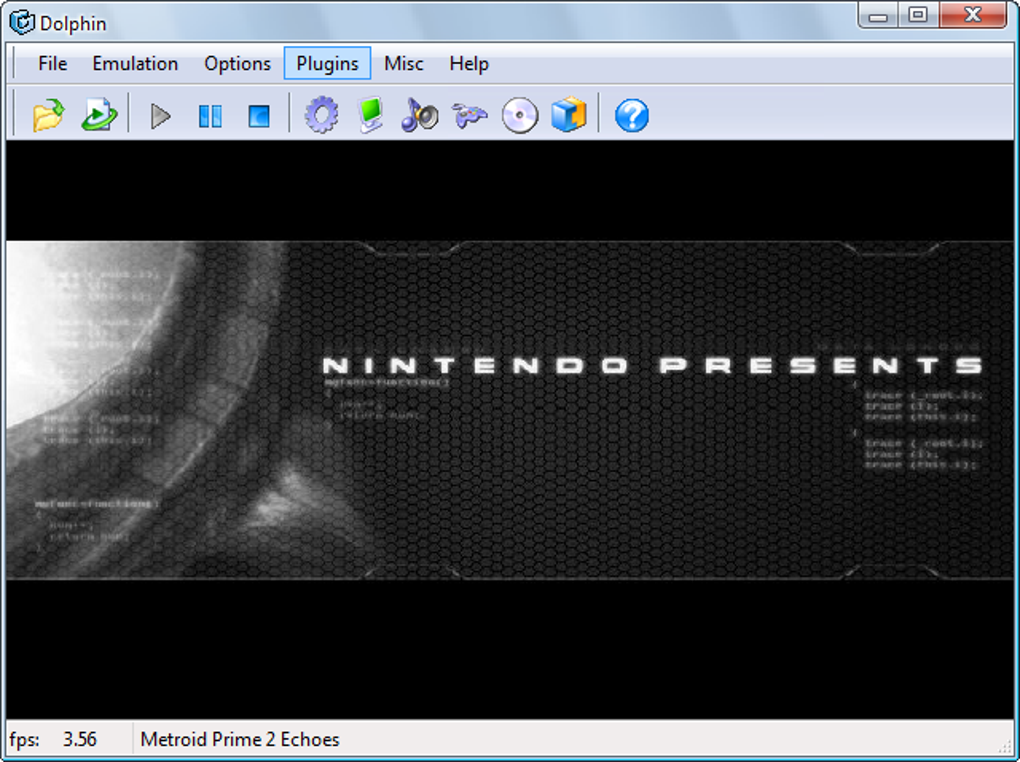Screen dimensions: 1020x762
Task: Open controller plugin settings gamepad icon
Action: coord(470,116)
